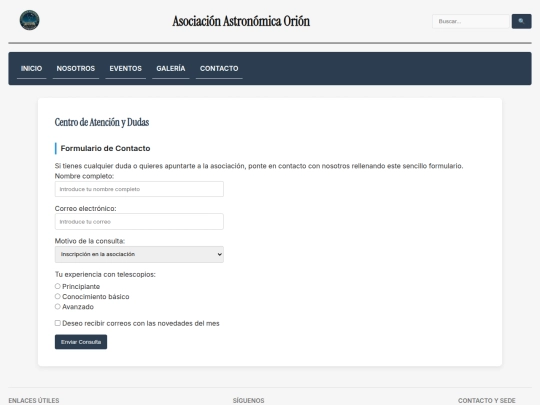
Task: Pick the Avanzado experience option
Action: 58,307
